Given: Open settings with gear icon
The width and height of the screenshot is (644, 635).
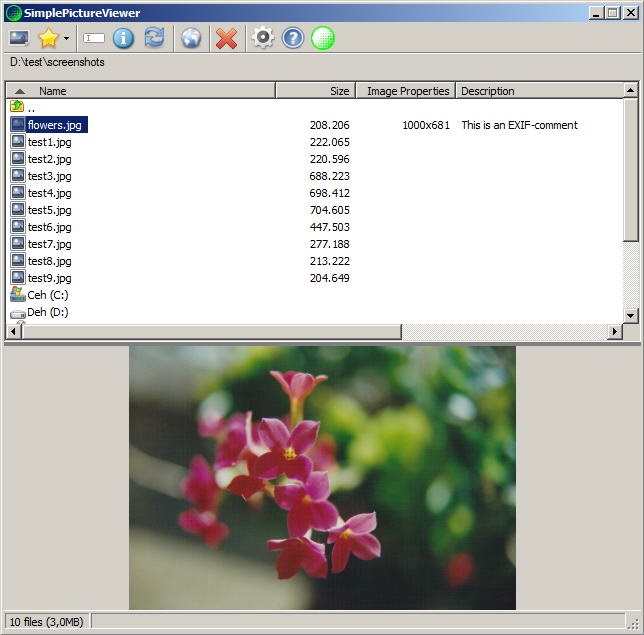Looking at the screenshot, I should [263, 38].
